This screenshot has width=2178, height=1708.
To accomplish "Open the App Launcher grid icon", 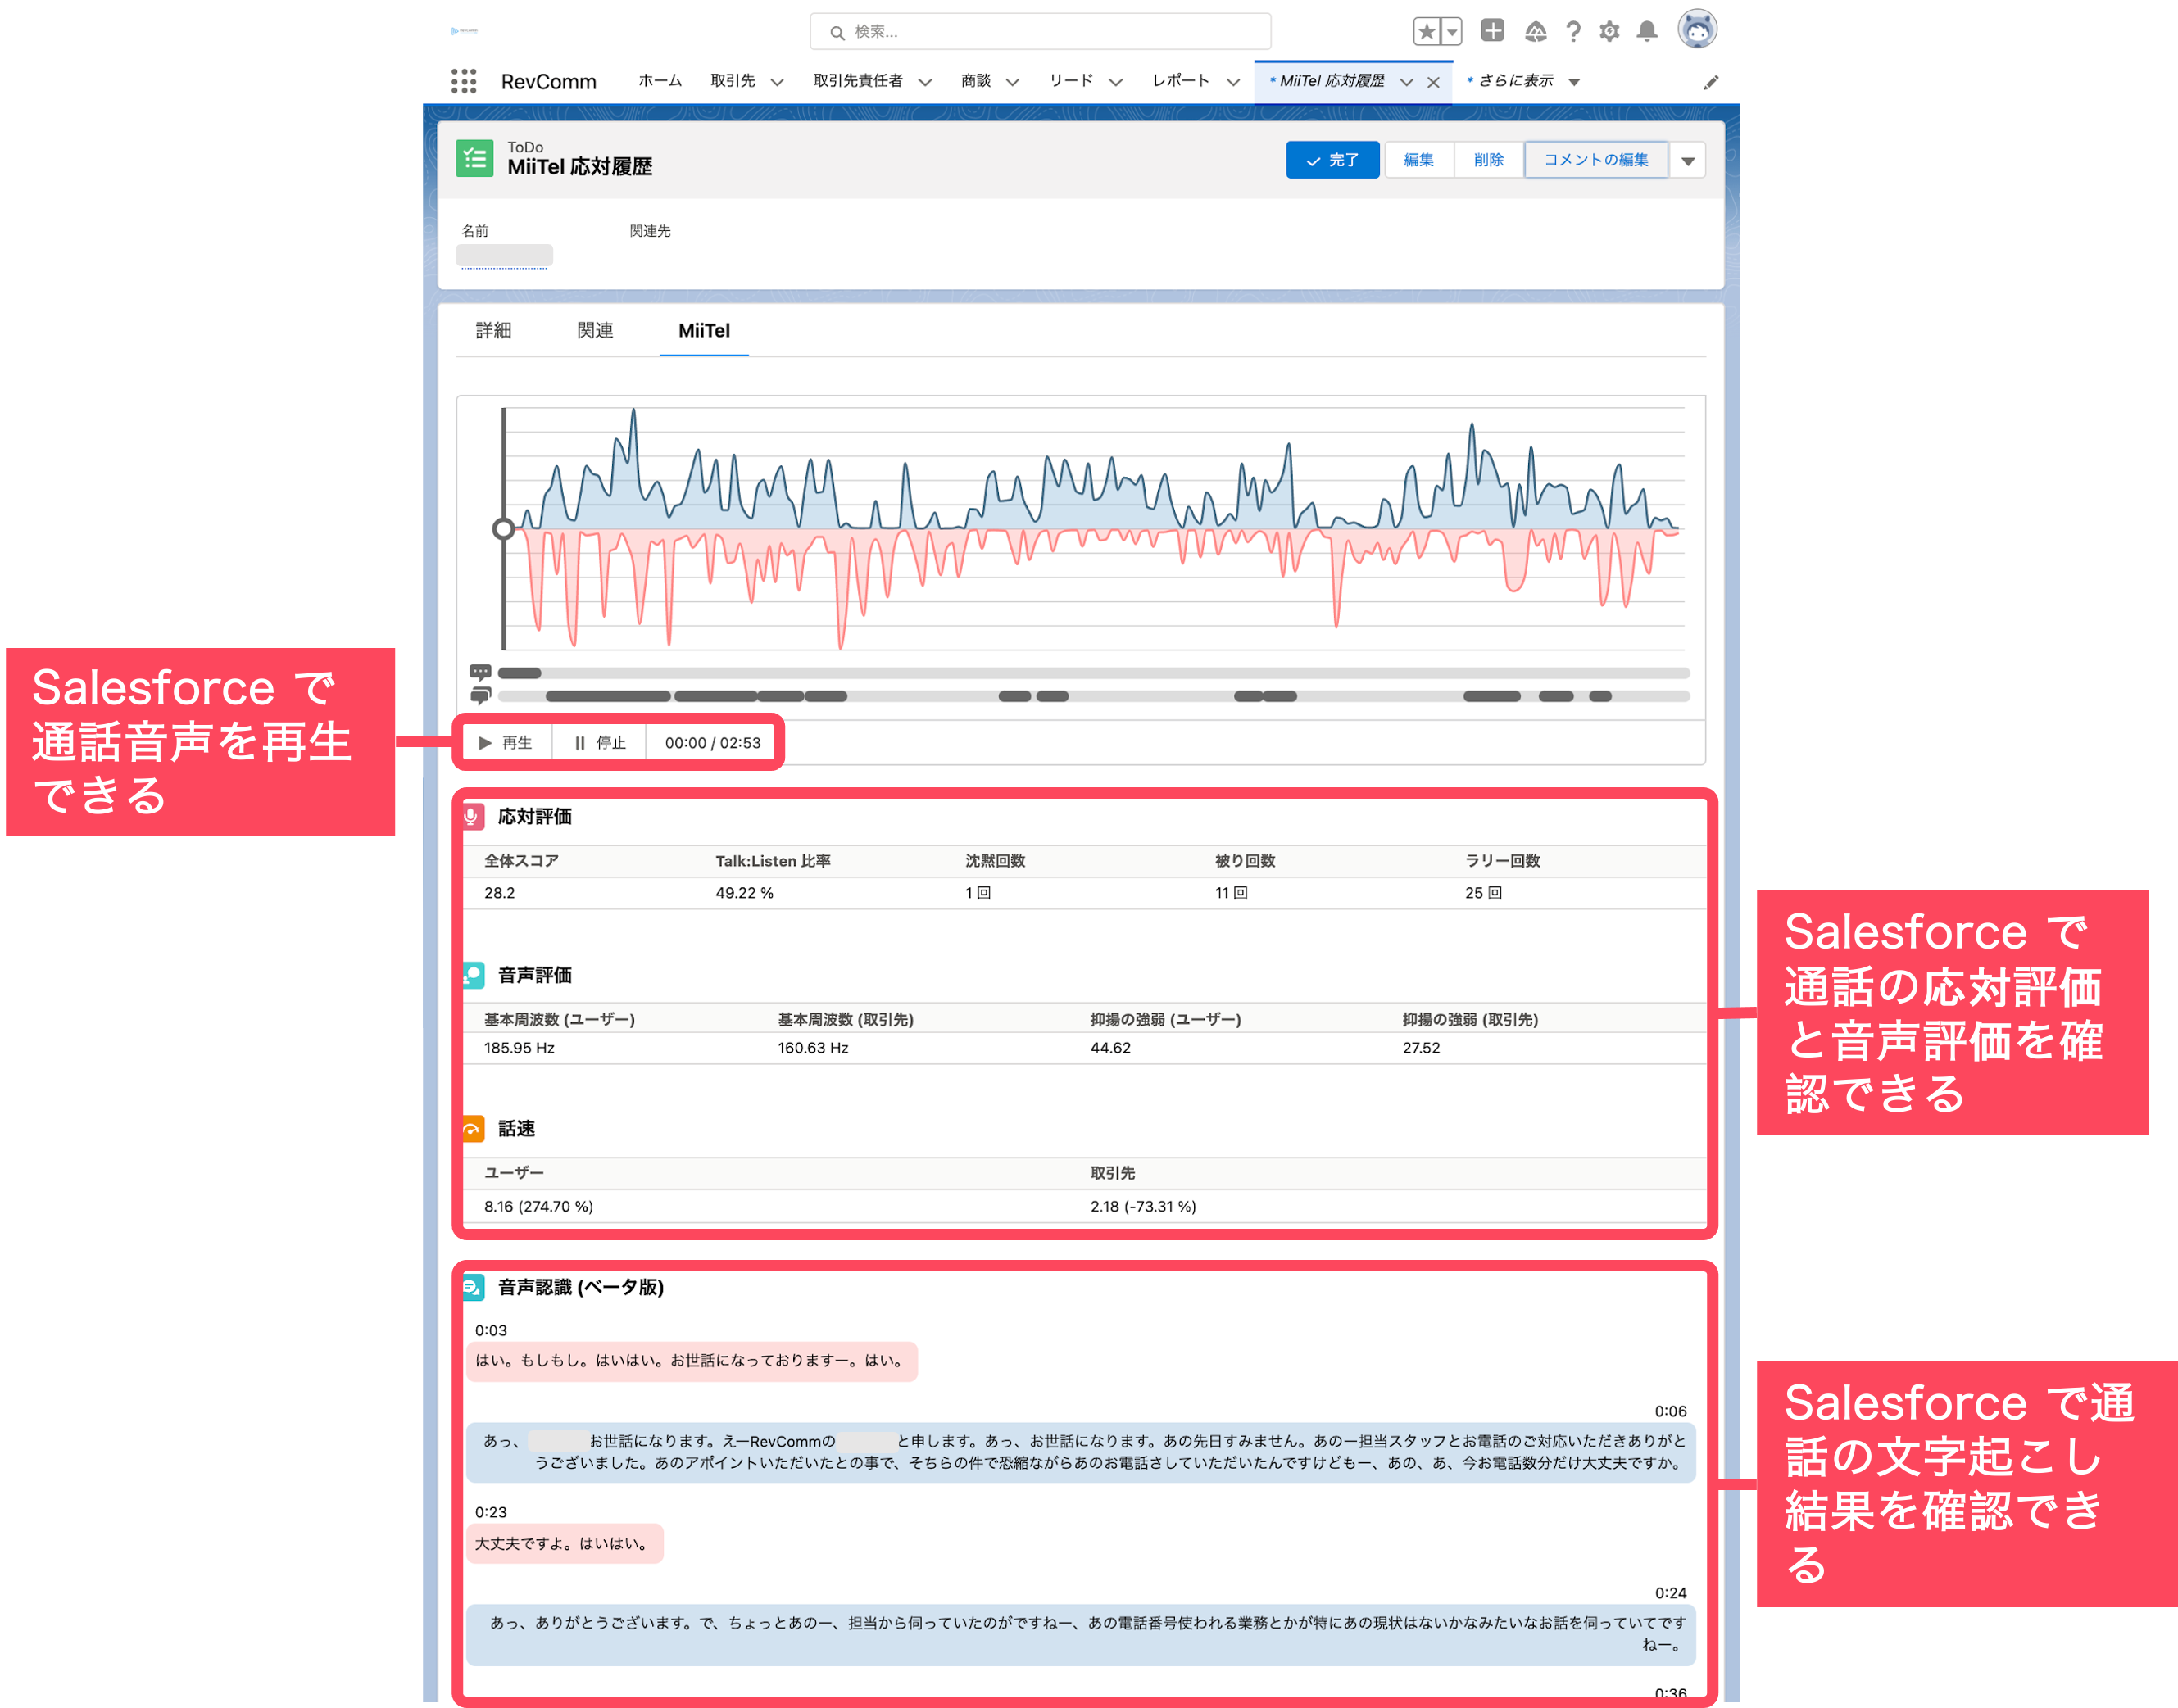I will [x=463, y=81].
